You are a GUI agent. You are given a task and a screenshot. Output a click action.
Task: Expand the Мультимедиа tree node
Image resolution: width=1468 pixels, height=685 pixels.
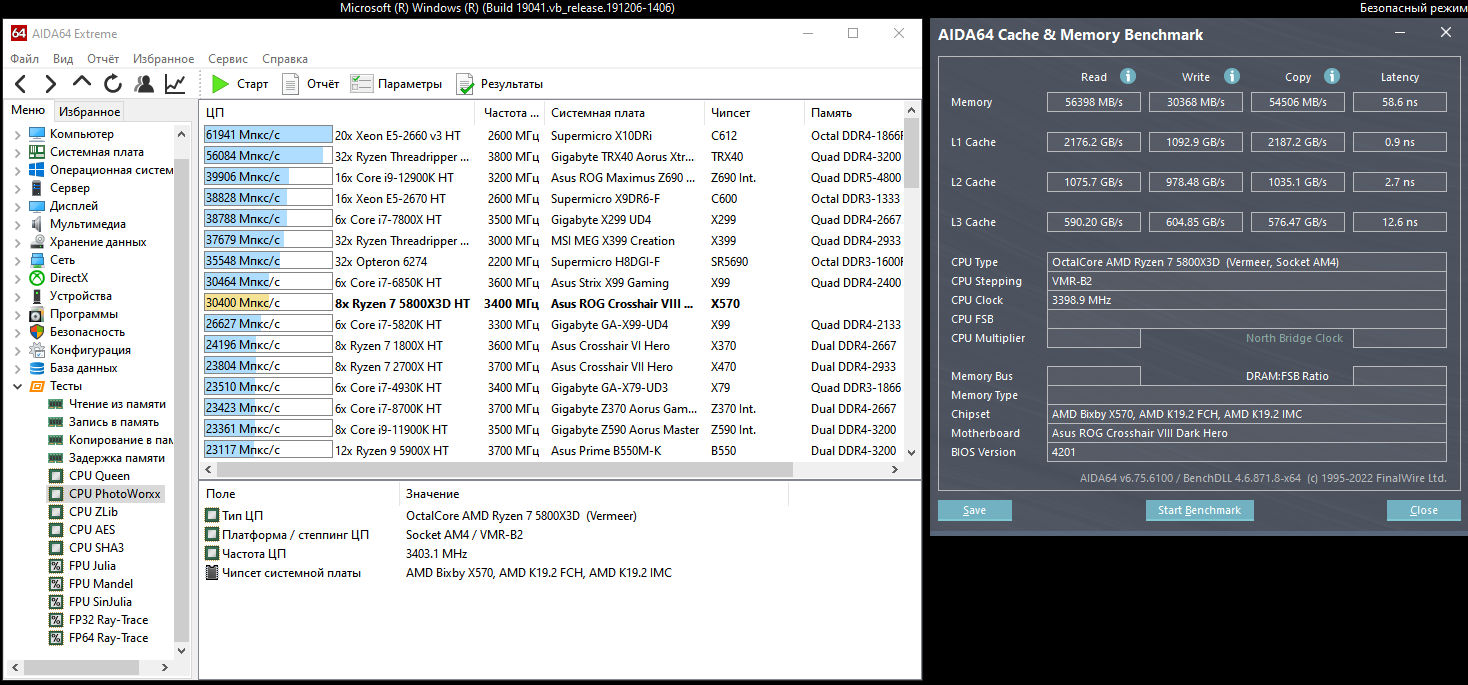[17, 224]
